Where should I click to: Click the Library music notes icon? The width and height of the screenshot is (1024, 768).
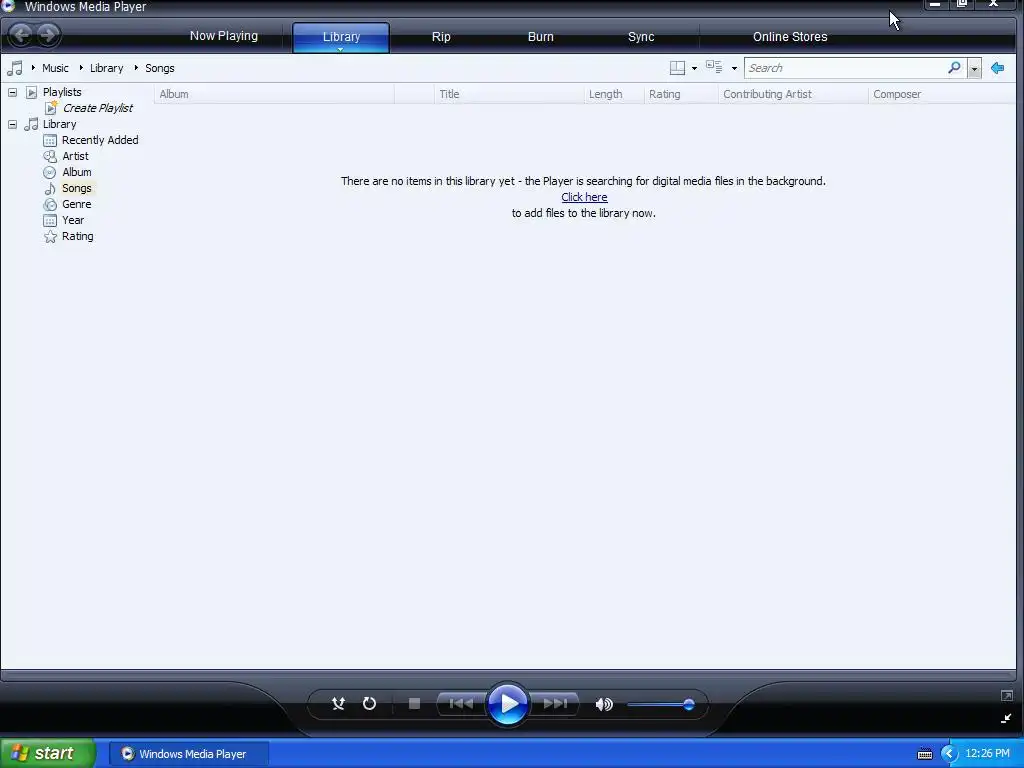[x=31, y=124]
